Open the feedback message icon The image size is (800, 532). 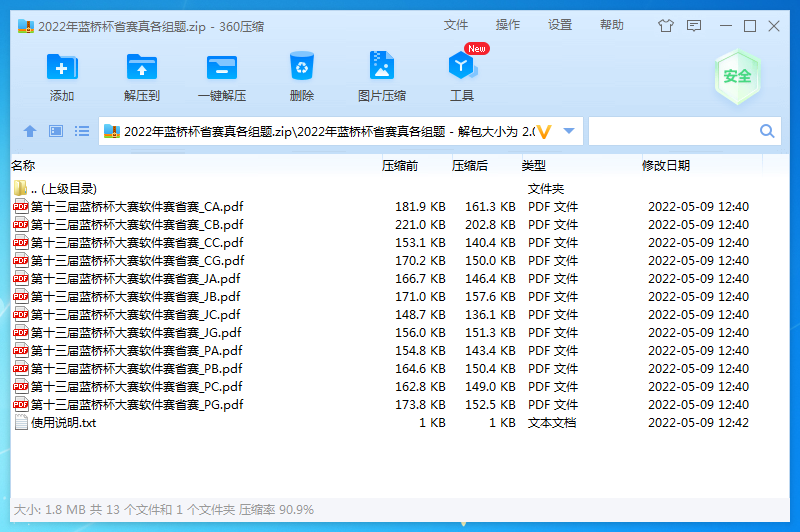[x=694, y=26]
